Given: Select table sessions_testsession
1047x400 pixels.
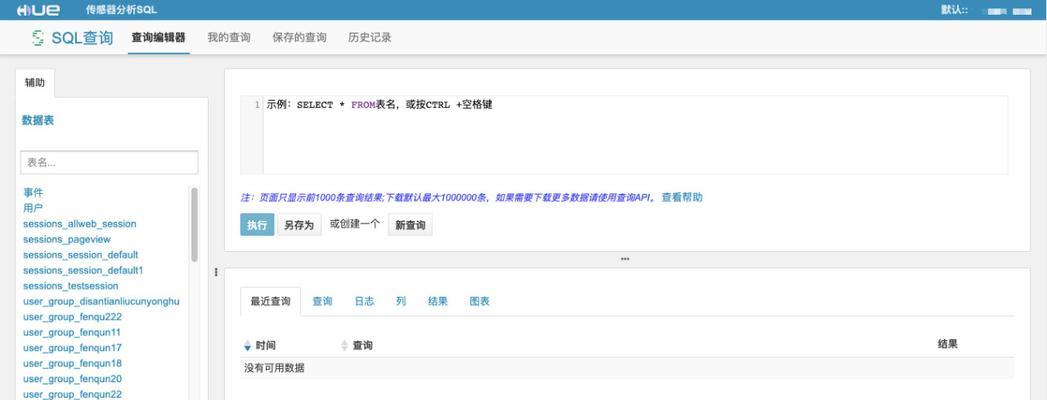Looking at the screenshot, I should [x=71, y=286].
